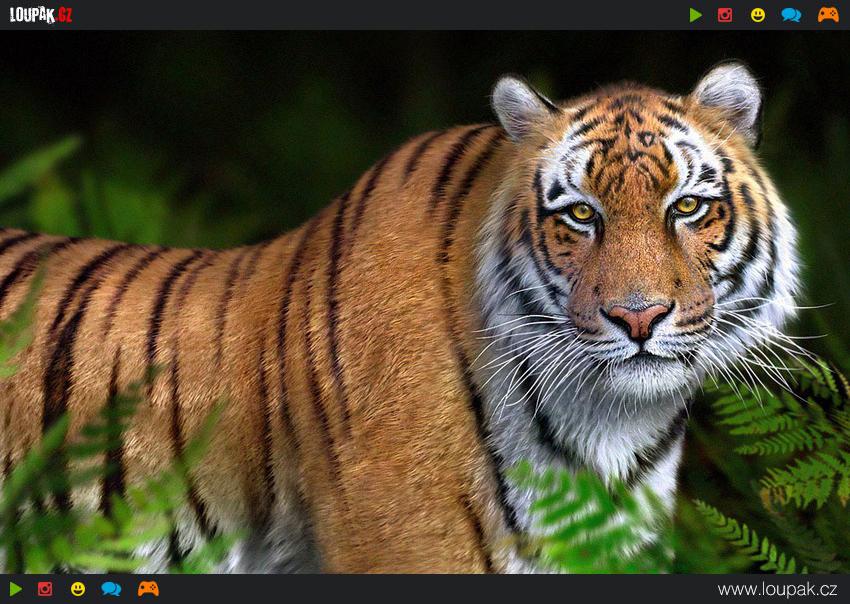Click the red camera icon in bottom bar
Image resolution: width=850 pixels, height=604 pixels.
(45, 589)
